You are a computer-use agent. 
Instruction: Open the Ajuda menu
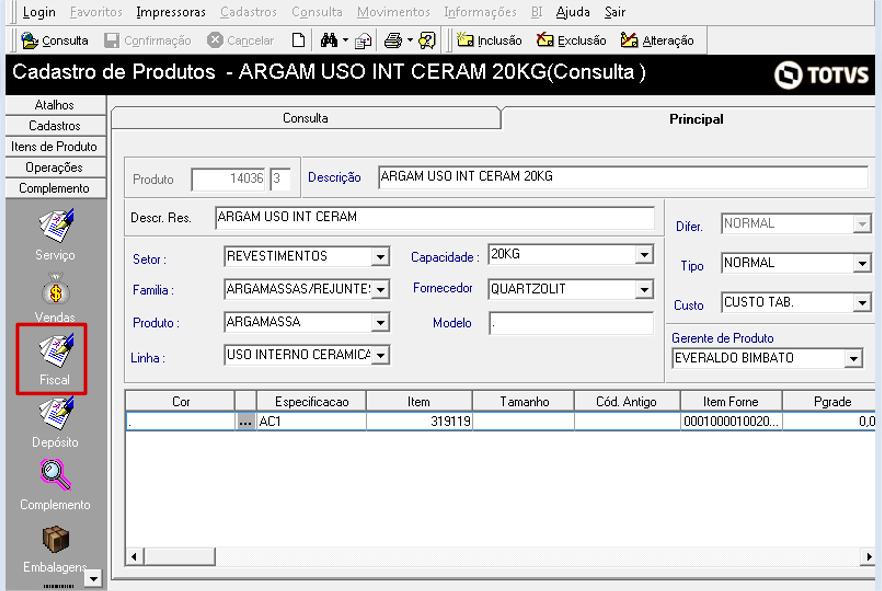[x=573, y=12]
